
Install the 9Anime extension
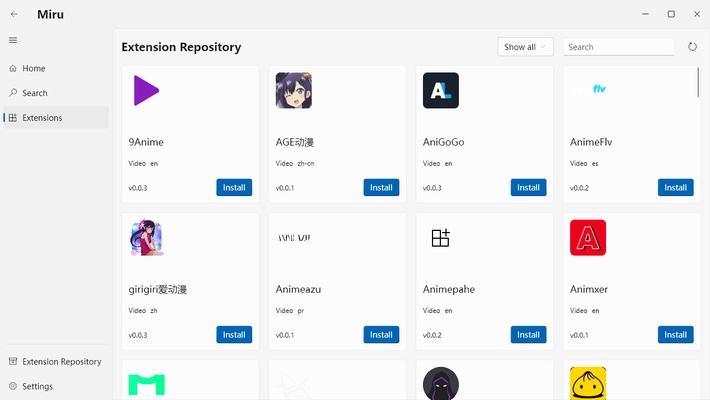(234, 187)
